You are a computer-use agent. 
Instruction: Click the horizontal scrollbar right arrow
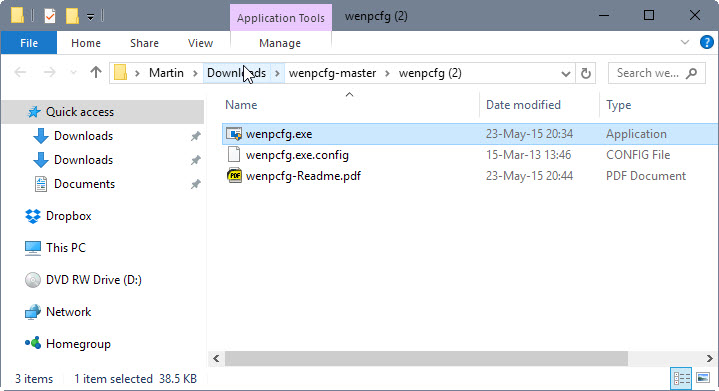710,358
